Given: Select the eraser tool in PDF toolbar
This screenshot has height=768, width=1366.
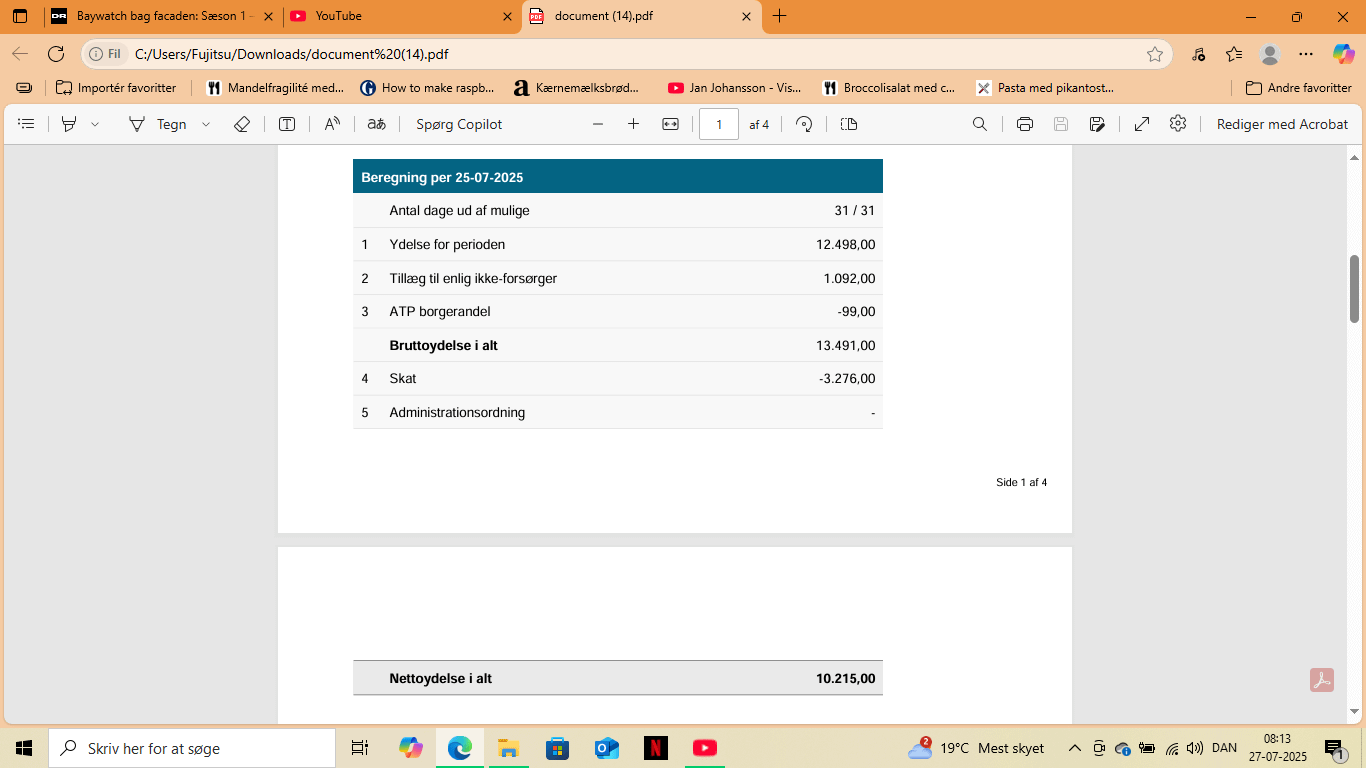Looking at the screenshot, I should [x=241, y=124].
